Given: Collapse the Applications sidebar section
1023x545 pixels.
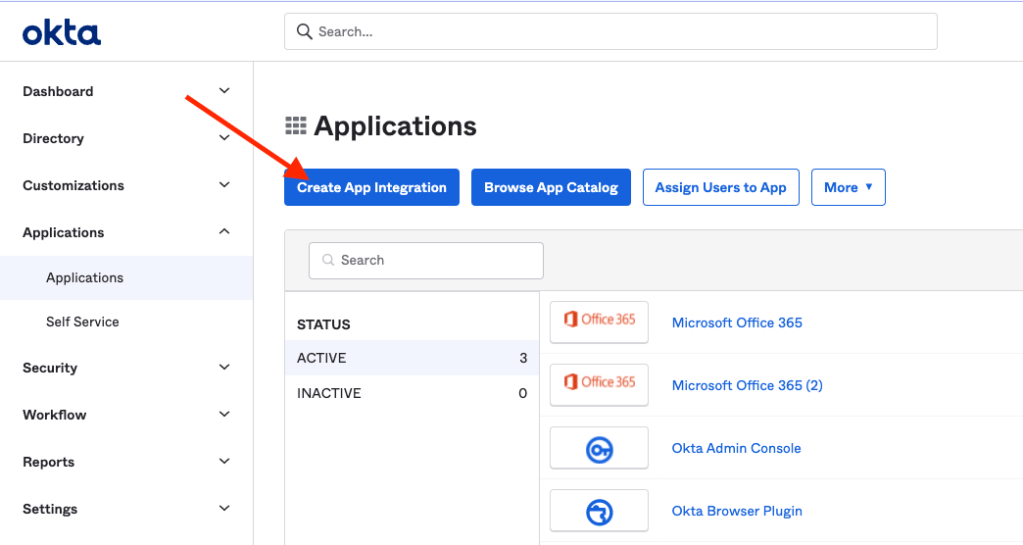Looking at the screenshot, I should point(224,232).
